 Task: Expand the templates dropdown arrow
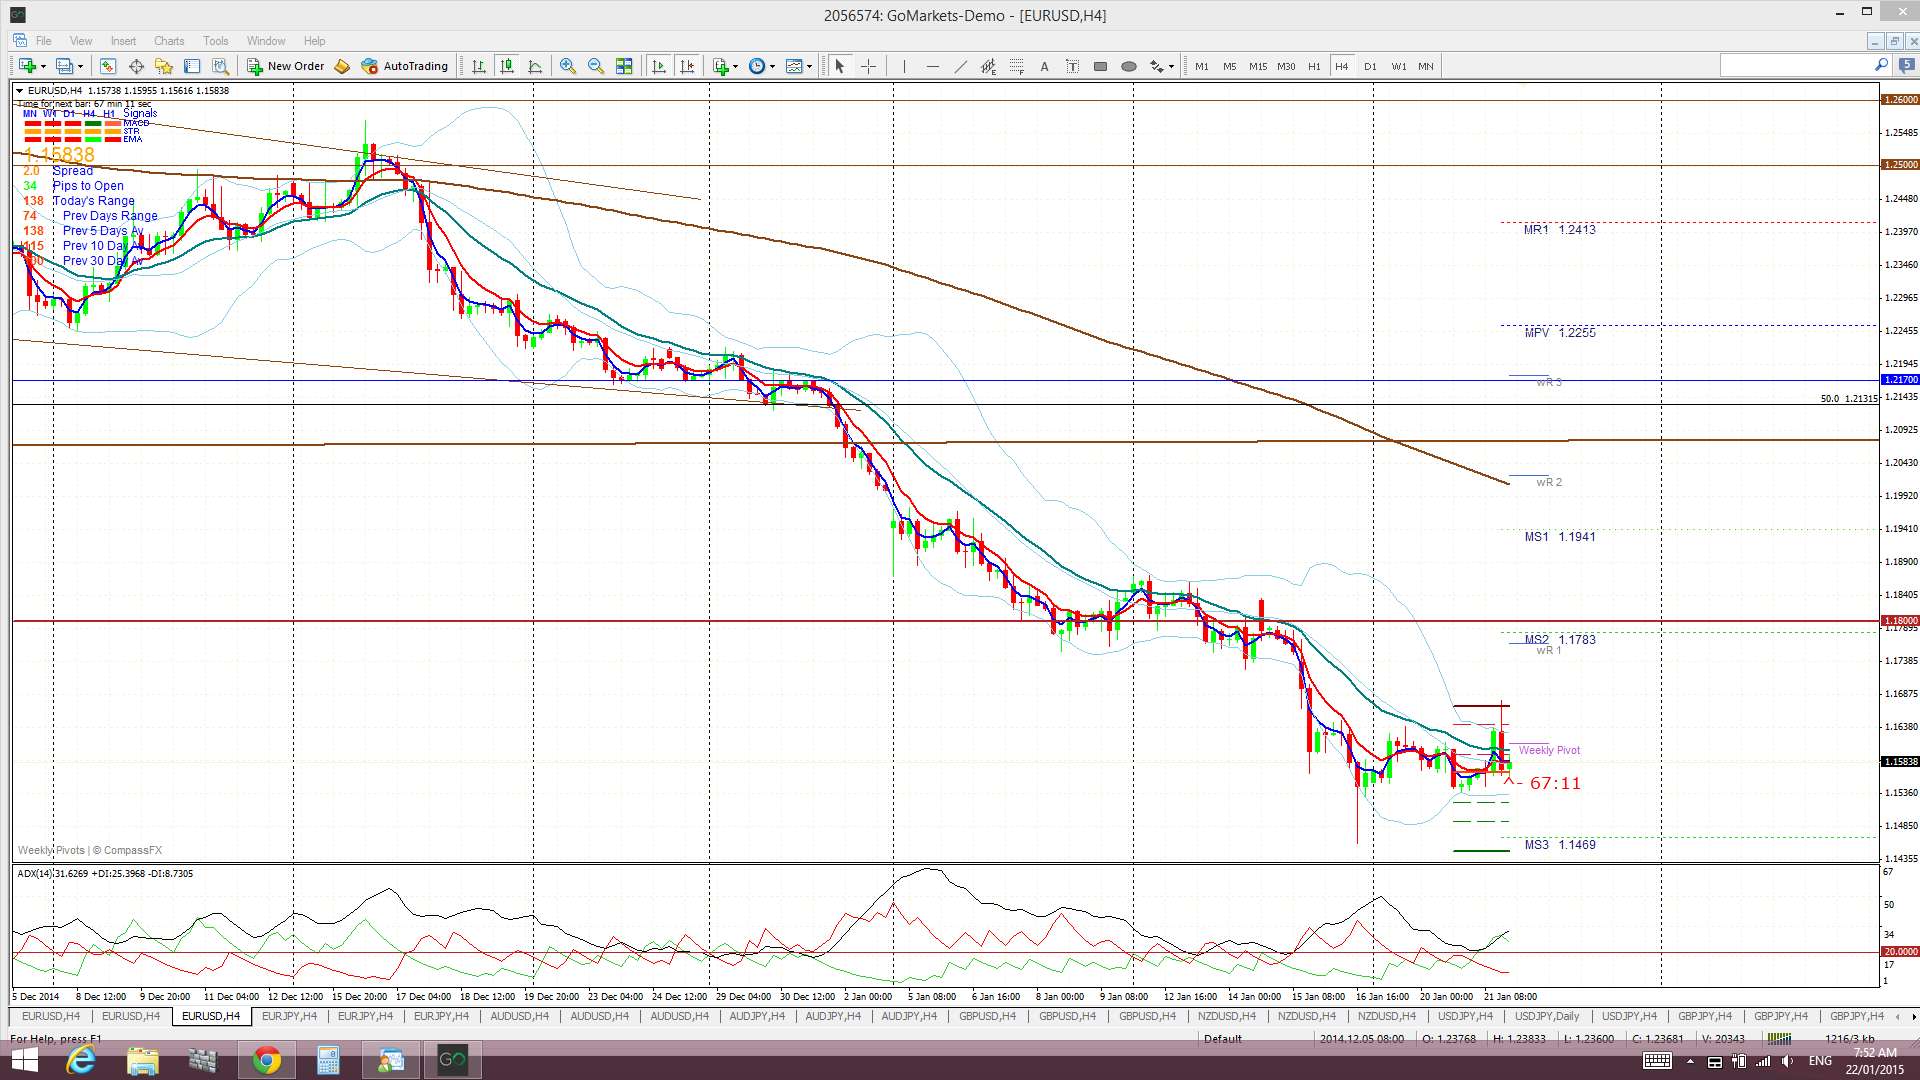pos(809,66)
